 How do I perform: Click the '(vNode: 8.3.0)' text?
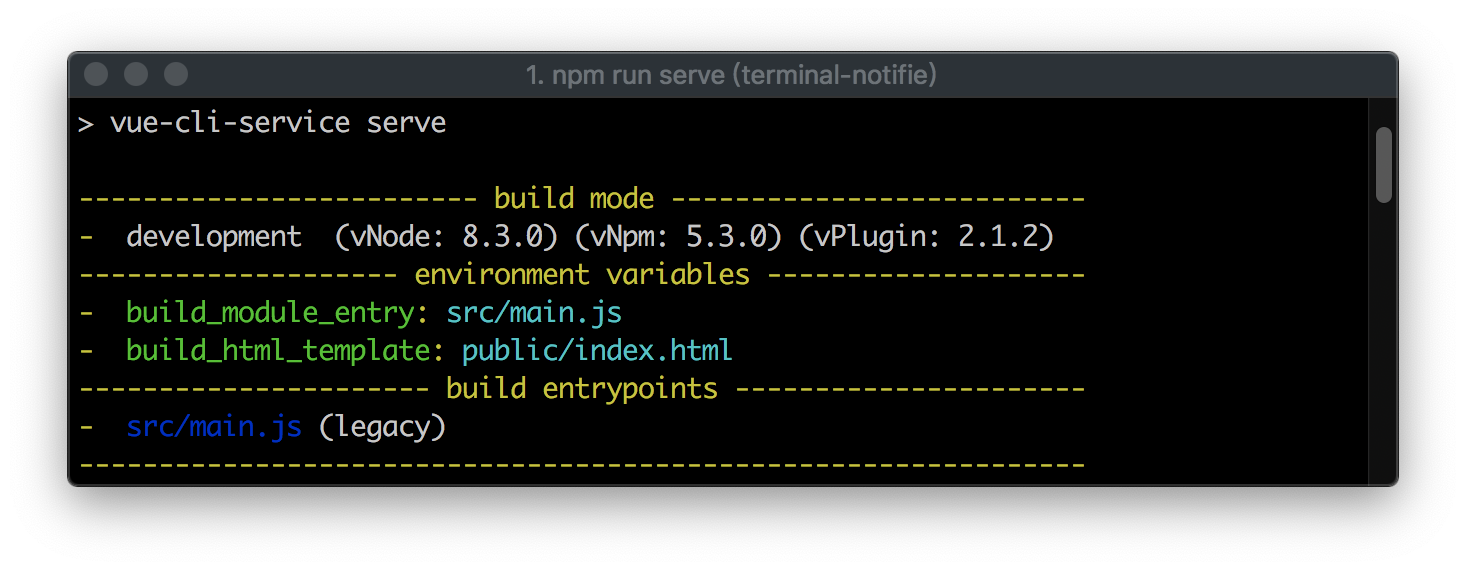[x=445, y=237]
